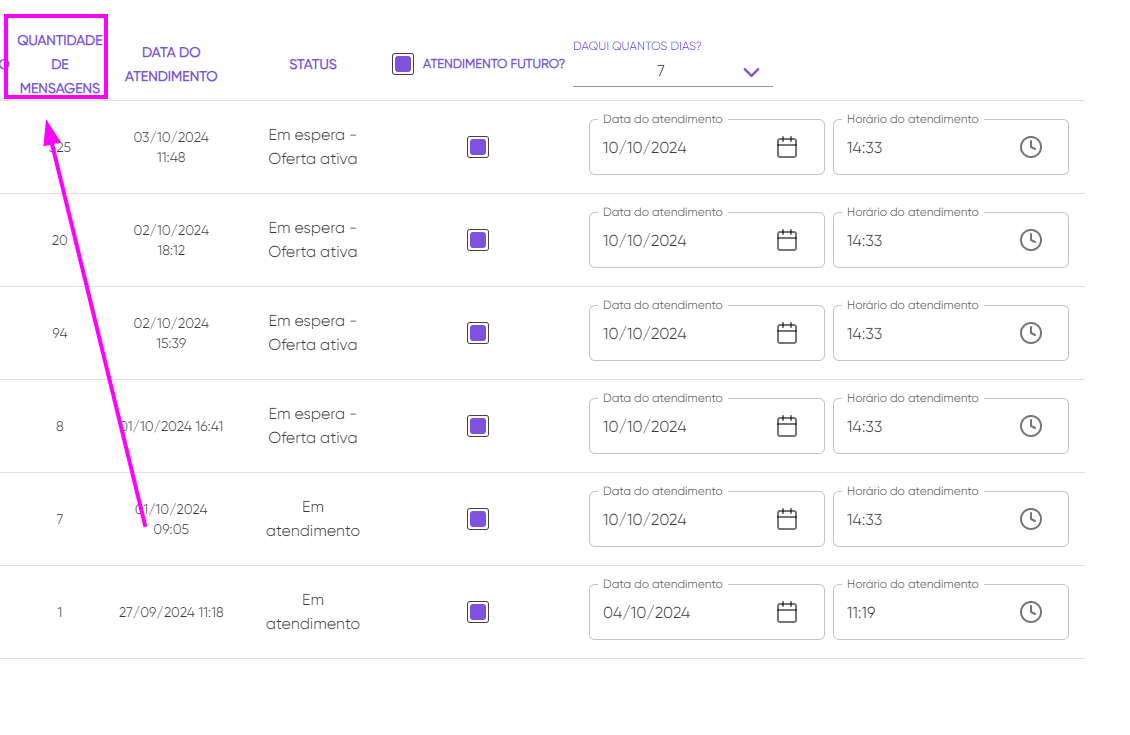Edit date field in 02/10/2024 18:12 row
The height and width of the screenshot is (735, 1130).
706,240
